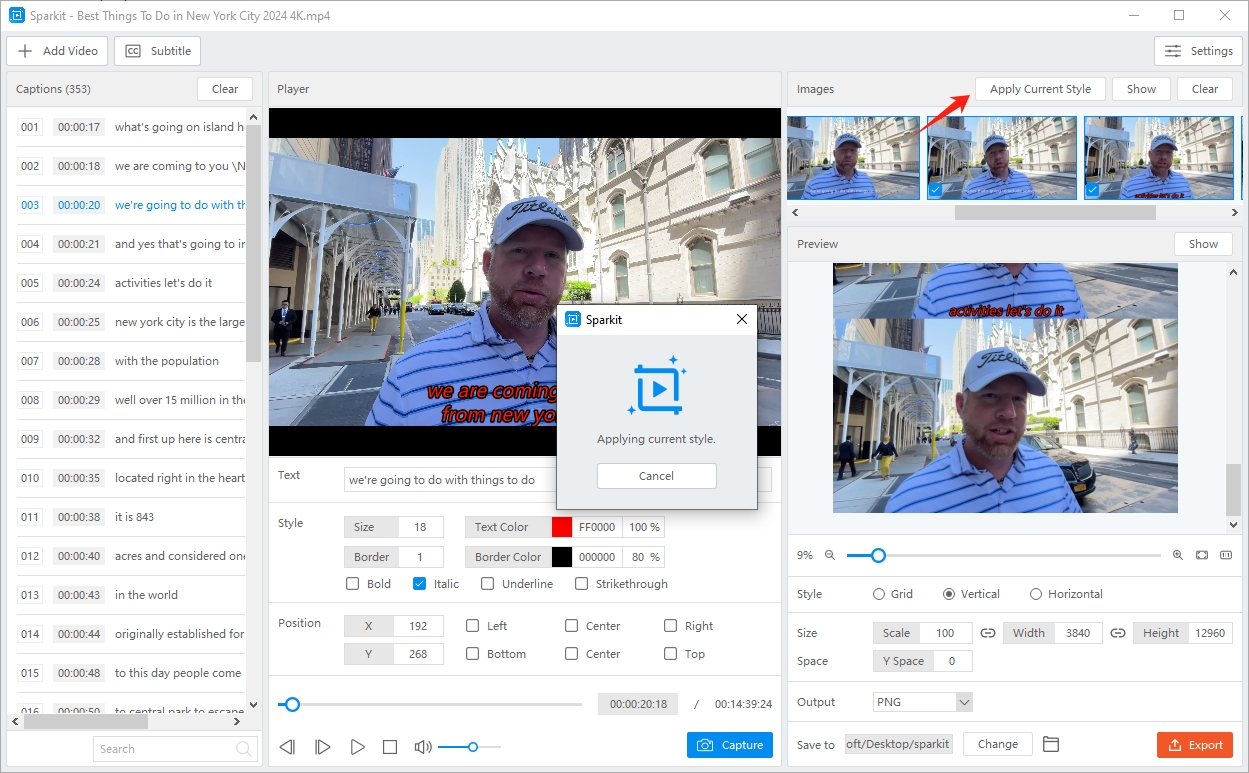Click the fit-to-window preview icon
This screenshot has height=773, width=1249.
pyautogui.click(x=1201, y=555)
